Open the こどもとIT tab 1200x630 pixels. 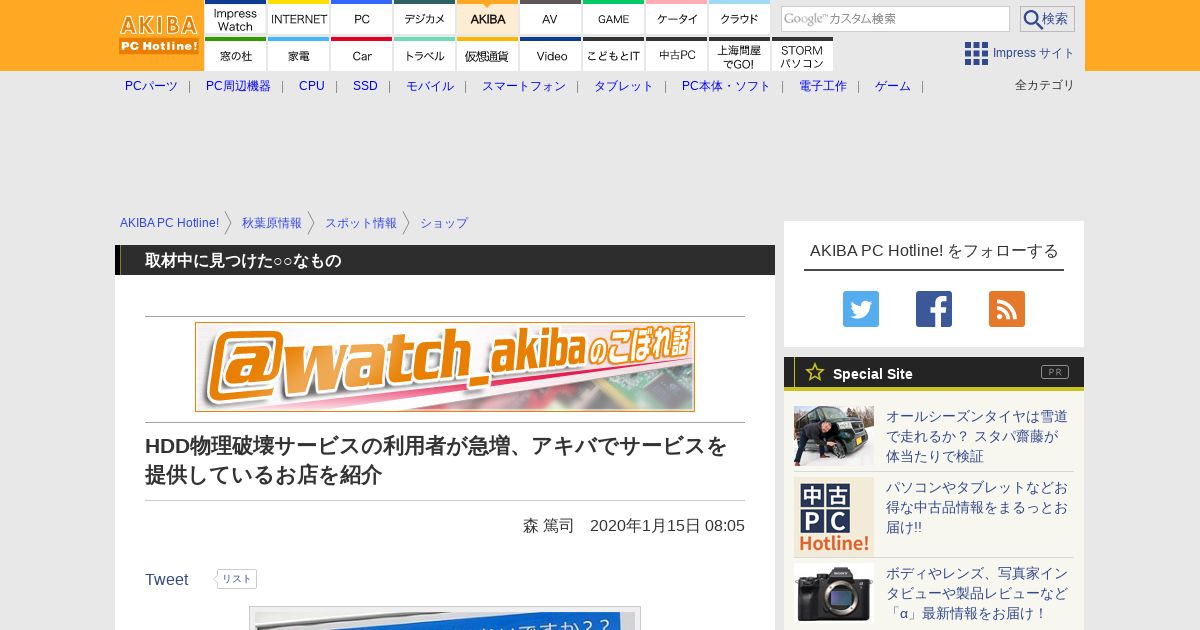613,54
